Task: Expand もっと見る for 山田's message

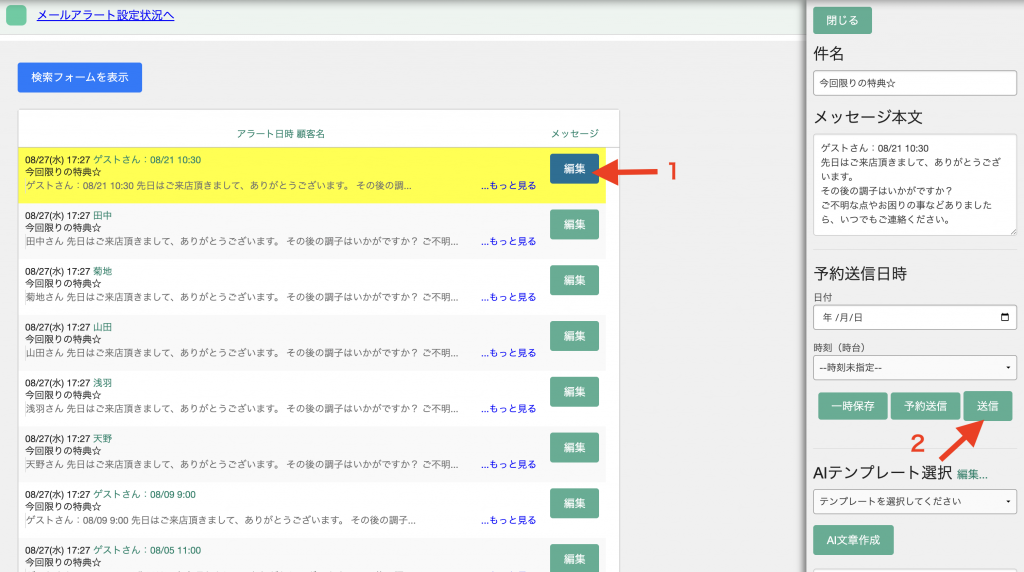Action: 508,353
